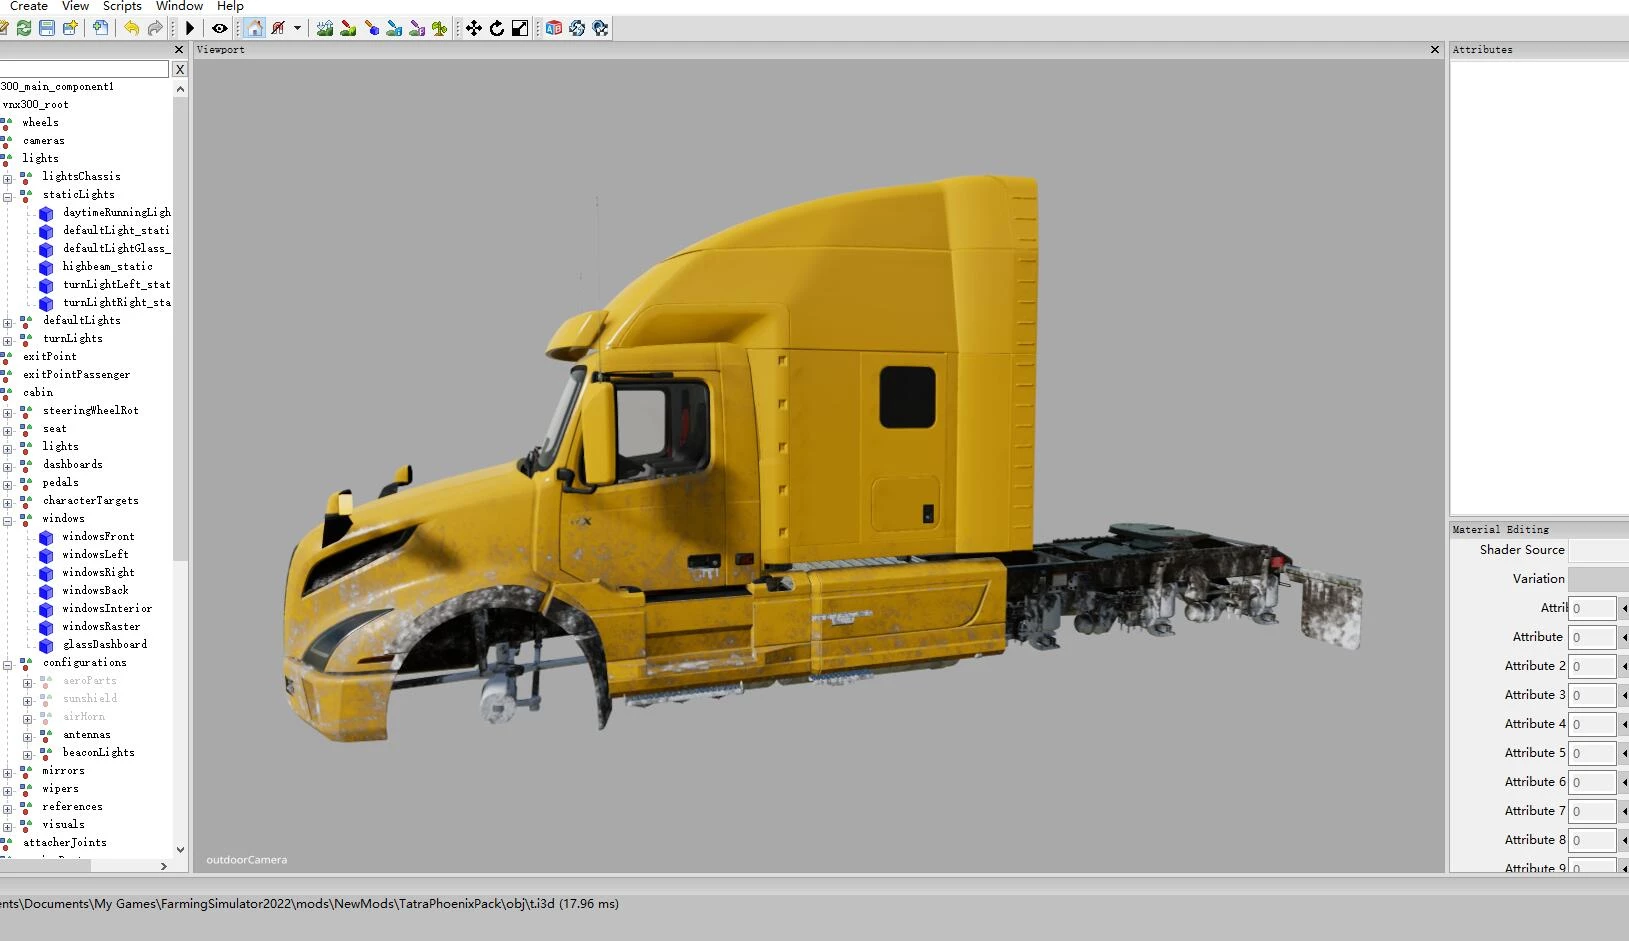Collapse the staticLights tree node
Screen dimensions: 1629x941
pyautogui.click(x=8, y=196)
